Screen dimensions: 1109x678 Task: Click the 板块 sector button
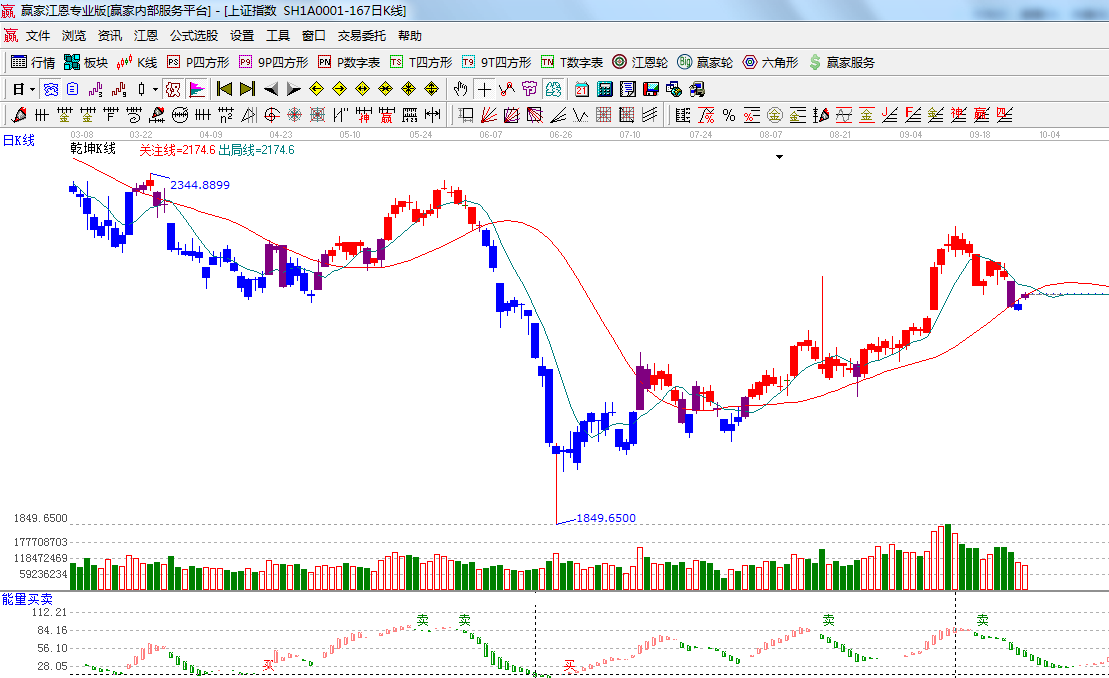click(86, 62)
